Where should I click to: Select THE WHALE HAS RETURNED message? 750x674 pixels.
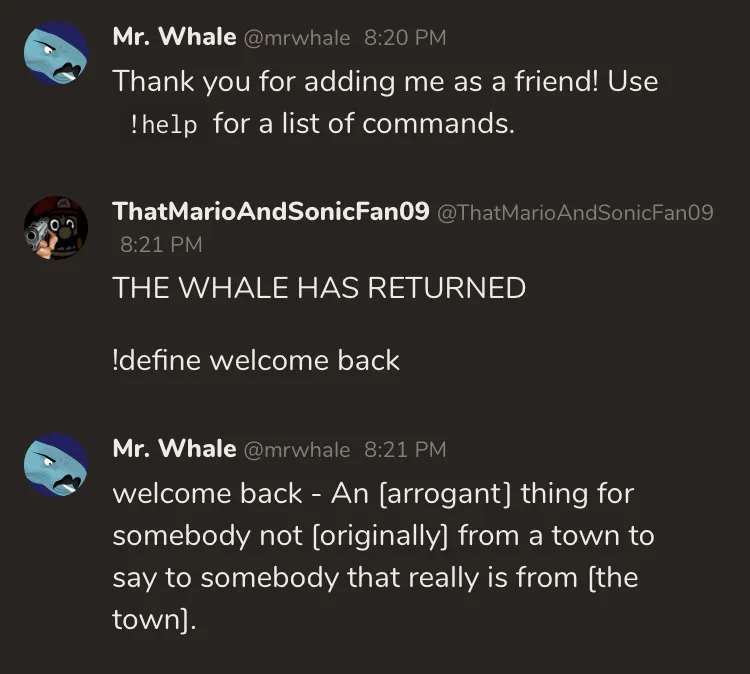(319, 287)
